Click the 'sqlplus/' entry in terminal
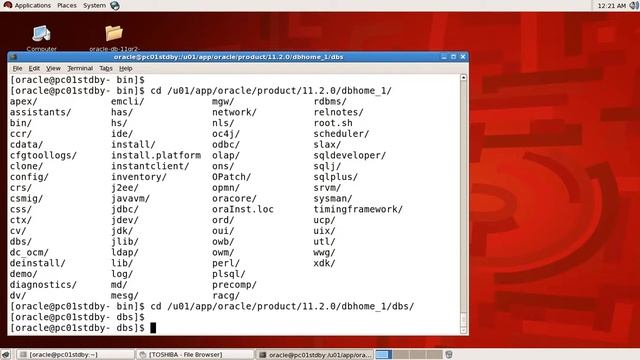Viewport: 640px width, 360px height. (336, 177)
